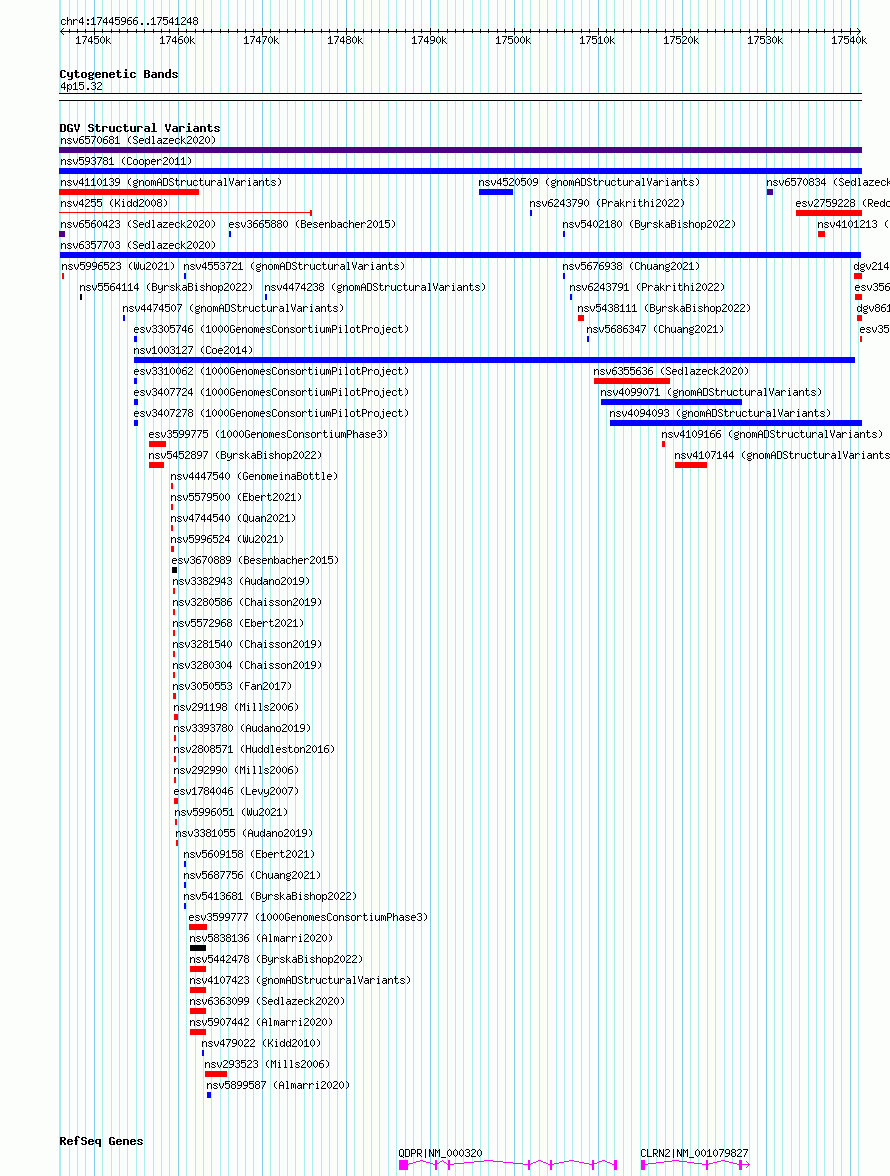Click the esv3599775 1000Genomes Phase3 red bar
Viewport: 890px width, 1176px height.
[x=157, y=444]
